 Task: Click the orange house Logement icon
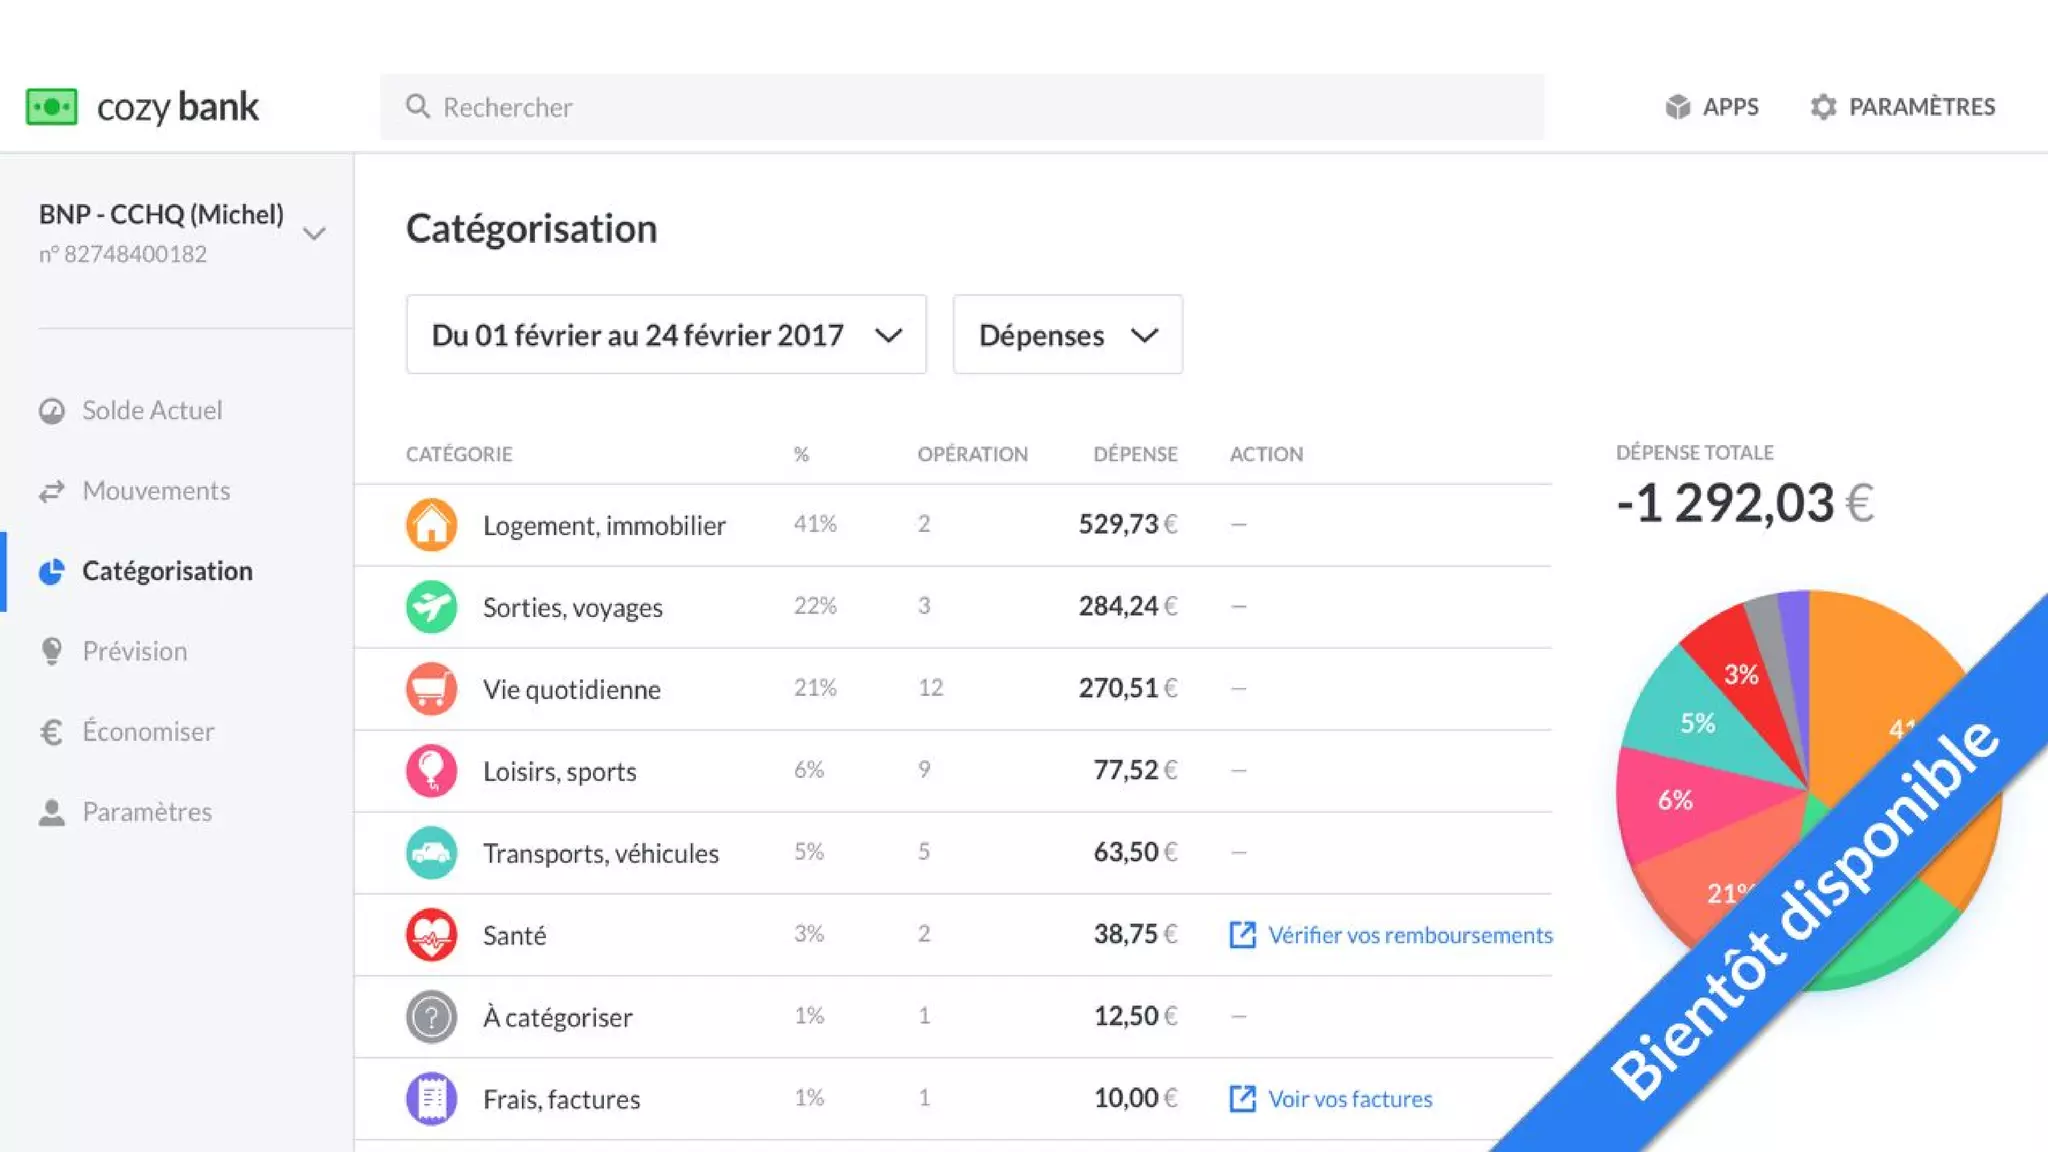point(431,524)
